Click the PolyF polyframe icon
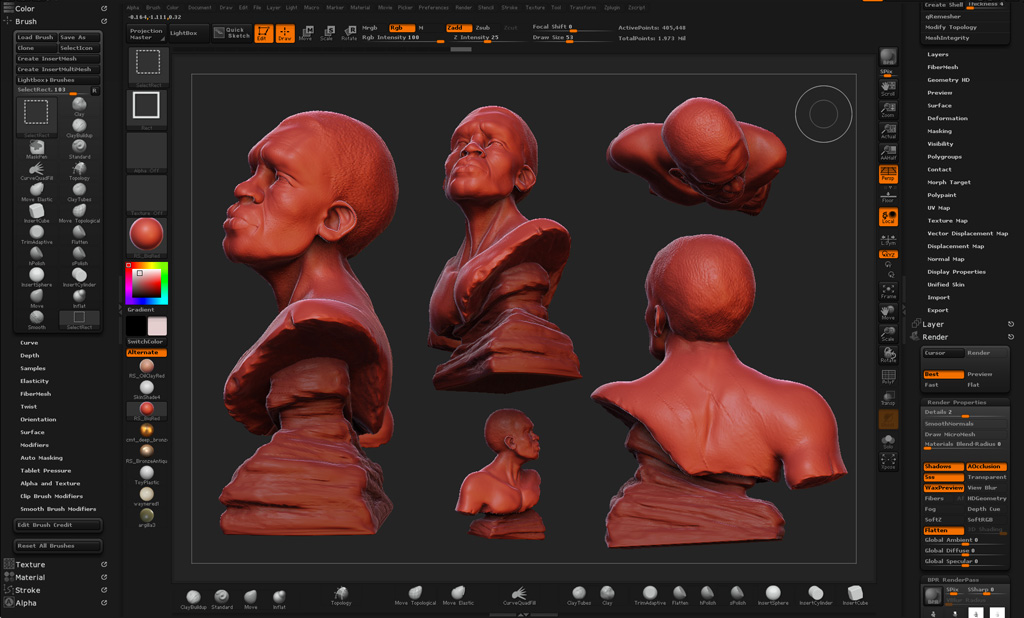This screenshot has width=1024, height=618. point(888,376)
